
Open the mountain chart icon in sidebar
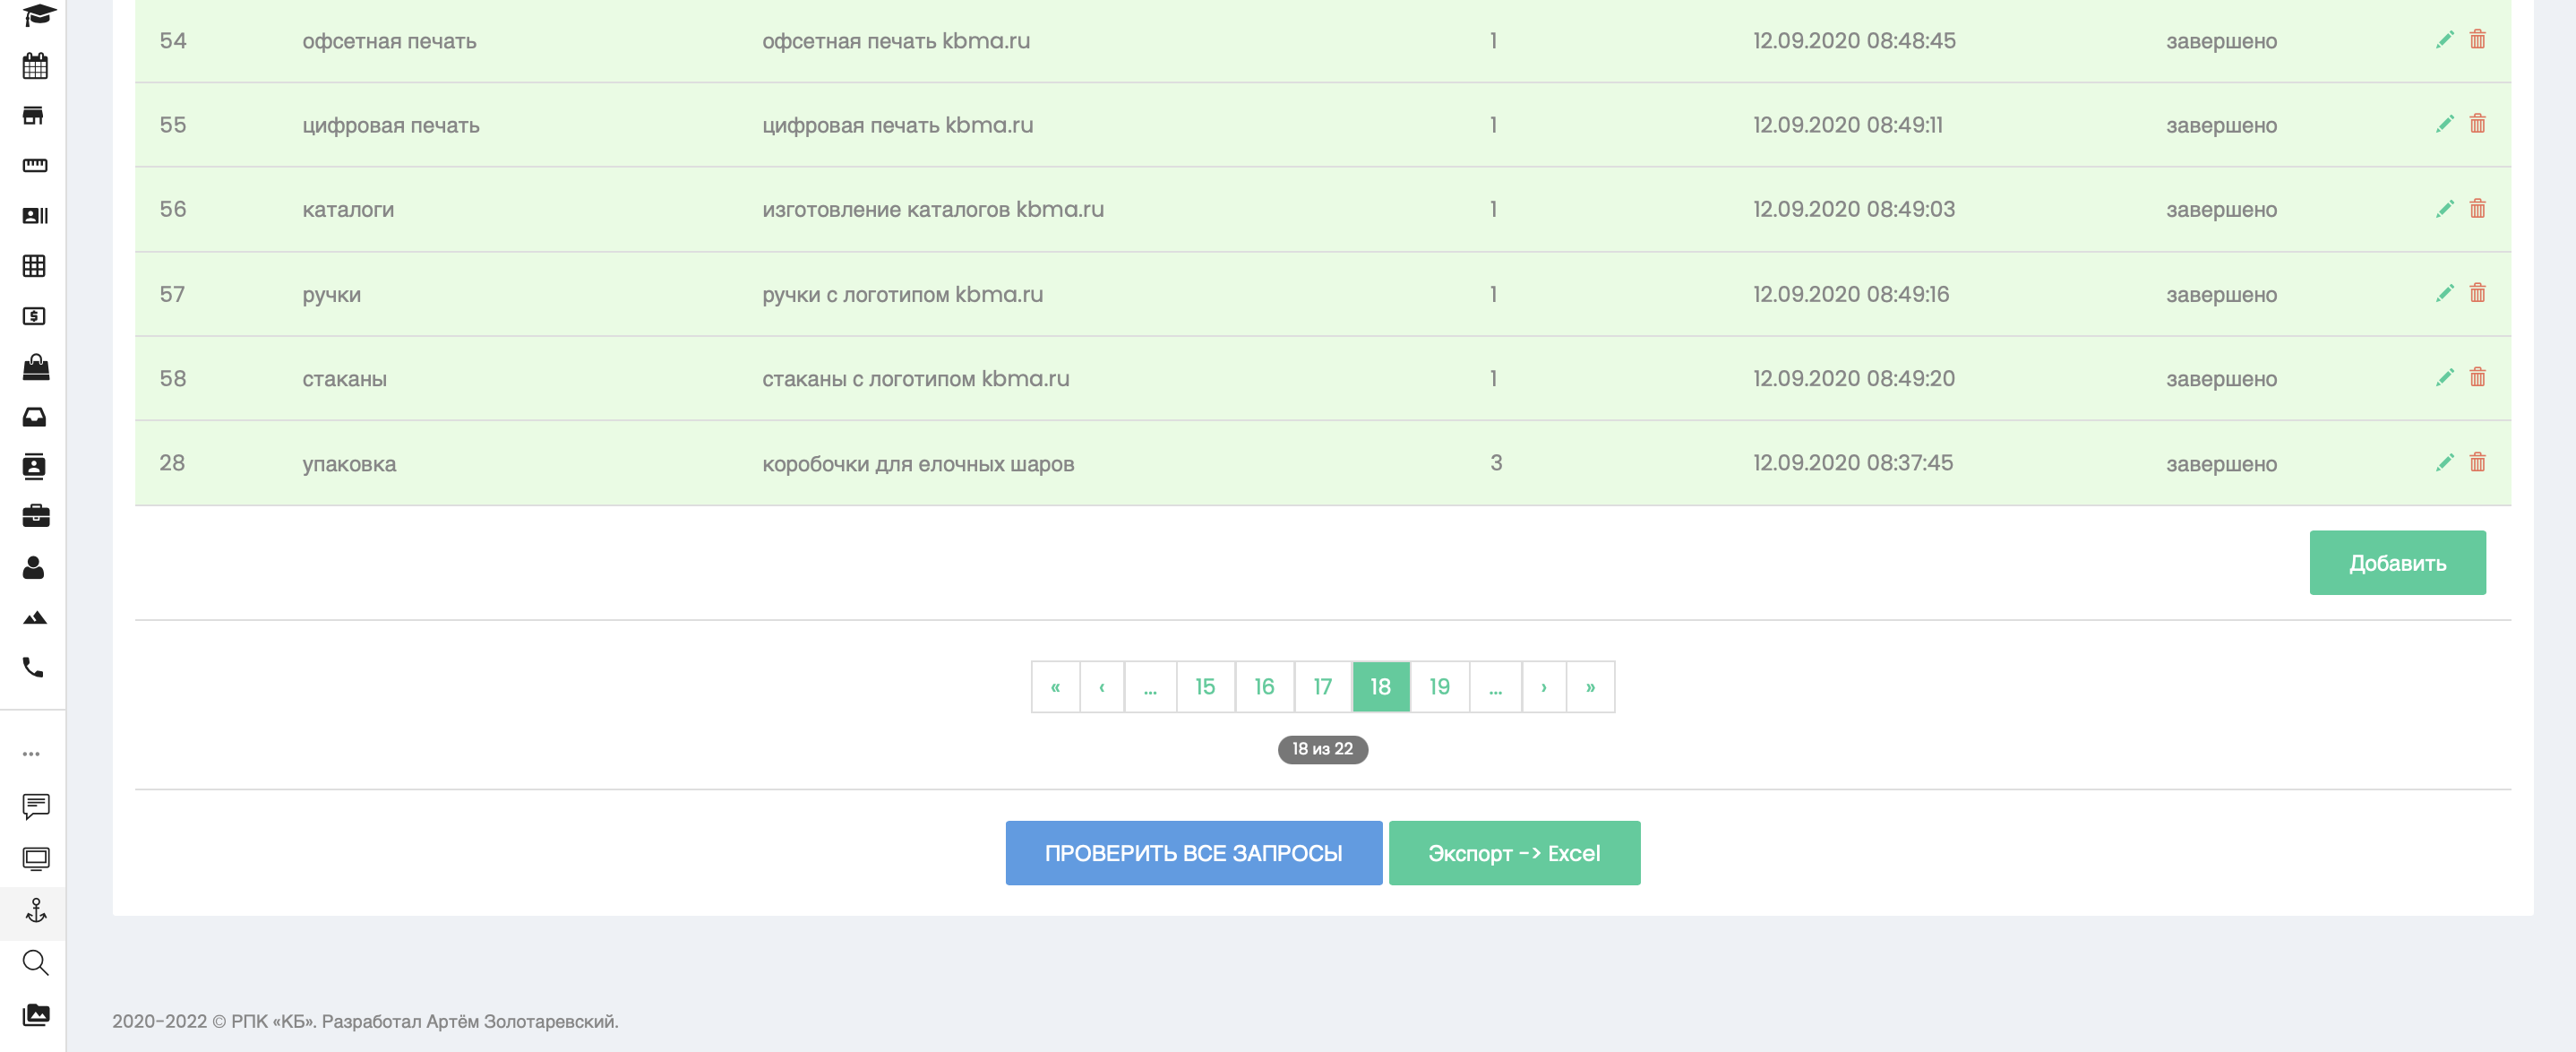(35, 618)
